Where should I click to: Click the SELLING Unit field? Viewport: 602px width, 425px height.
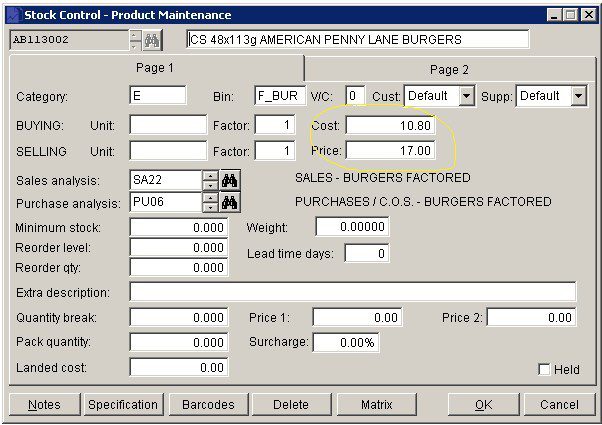coord(168,150)
